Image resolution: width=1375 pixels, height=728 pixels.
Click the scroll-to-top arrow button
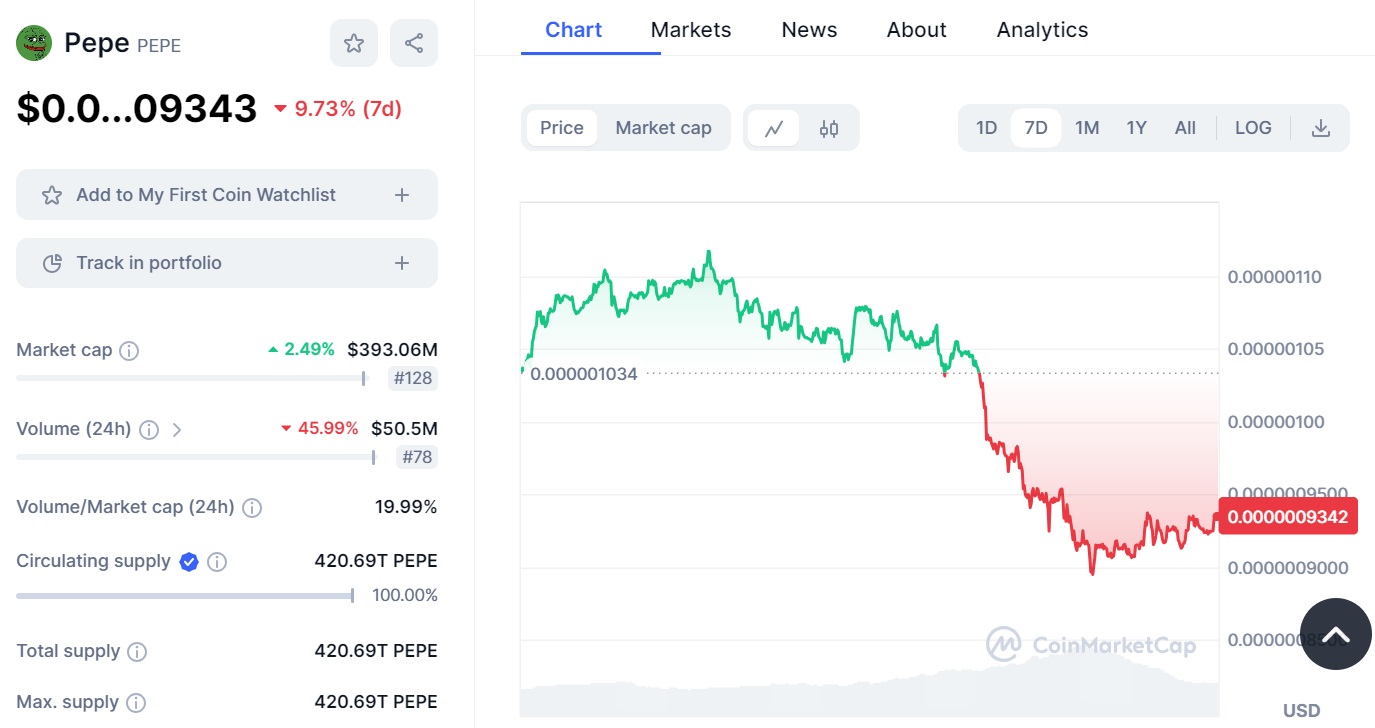pos(1335,634)
